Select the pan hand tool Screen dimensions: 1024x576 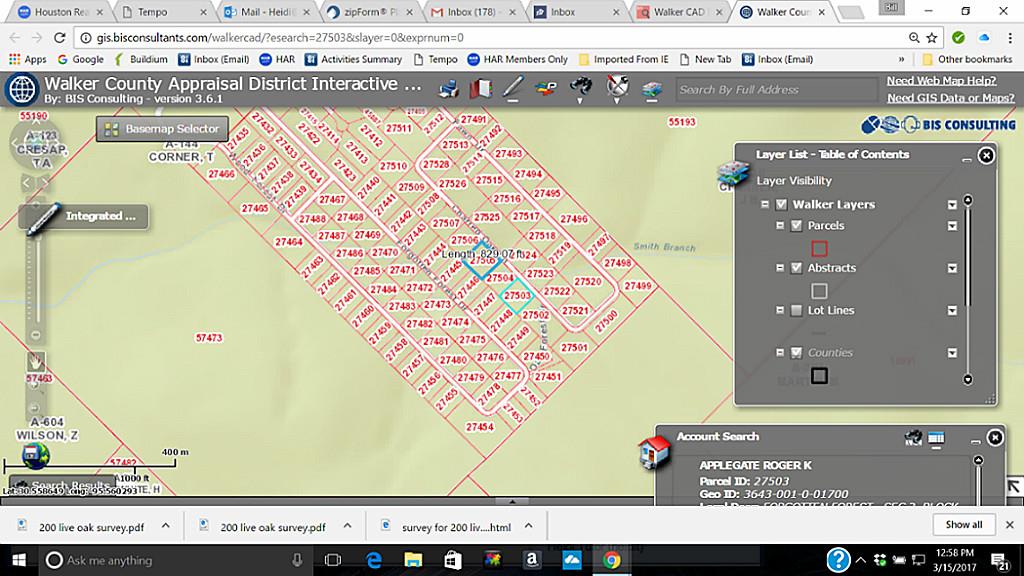(35, 360)
